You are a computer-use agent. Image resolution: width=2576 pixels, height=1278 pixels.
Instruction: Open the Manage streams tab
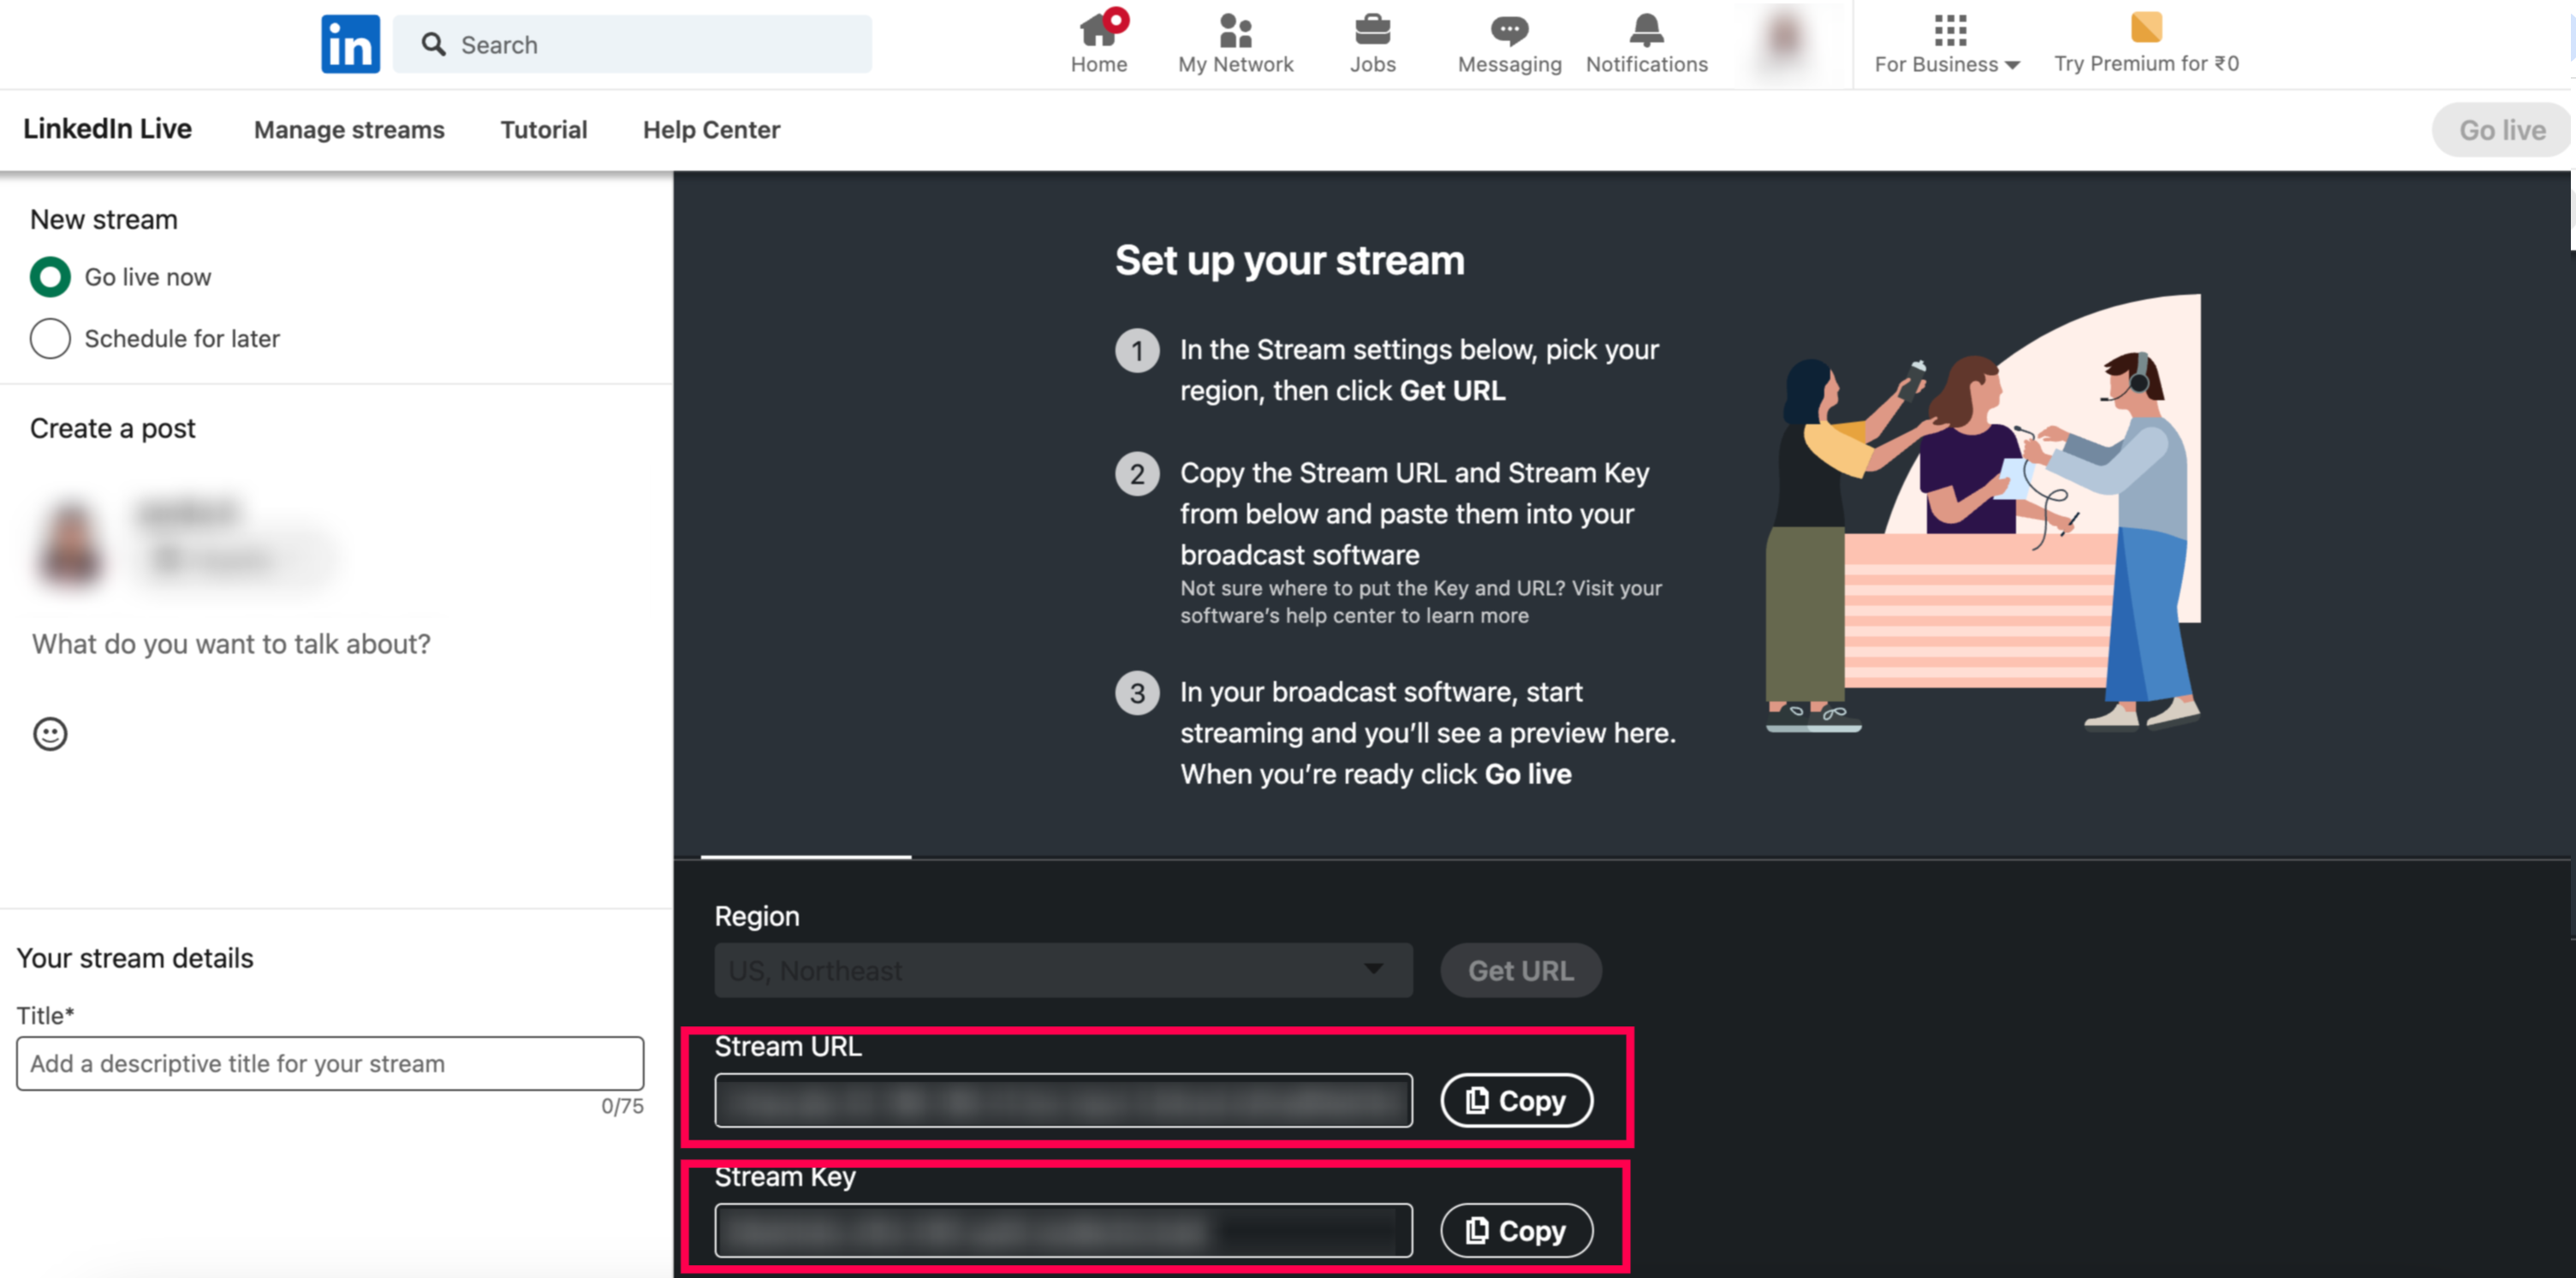[349, 130]
